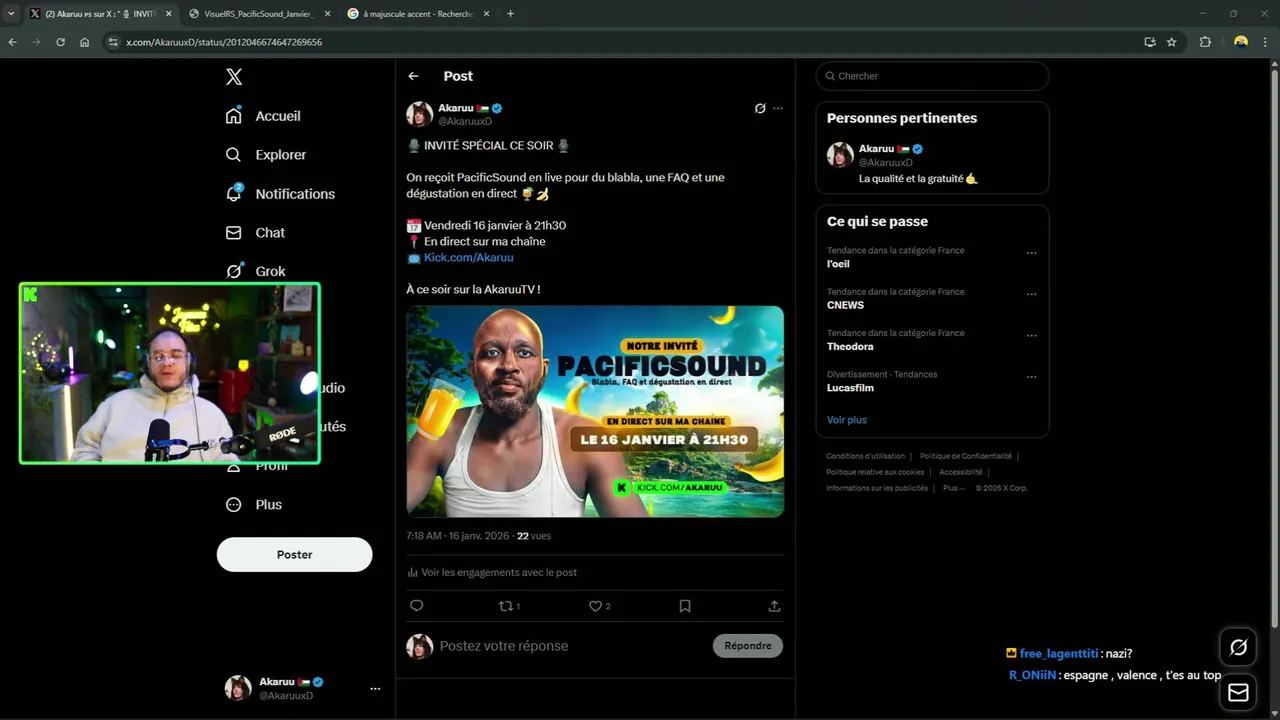Viewport: 1280px width, 720px height.
Task: Open options for Theodora trend
Action: [1031, 336]
